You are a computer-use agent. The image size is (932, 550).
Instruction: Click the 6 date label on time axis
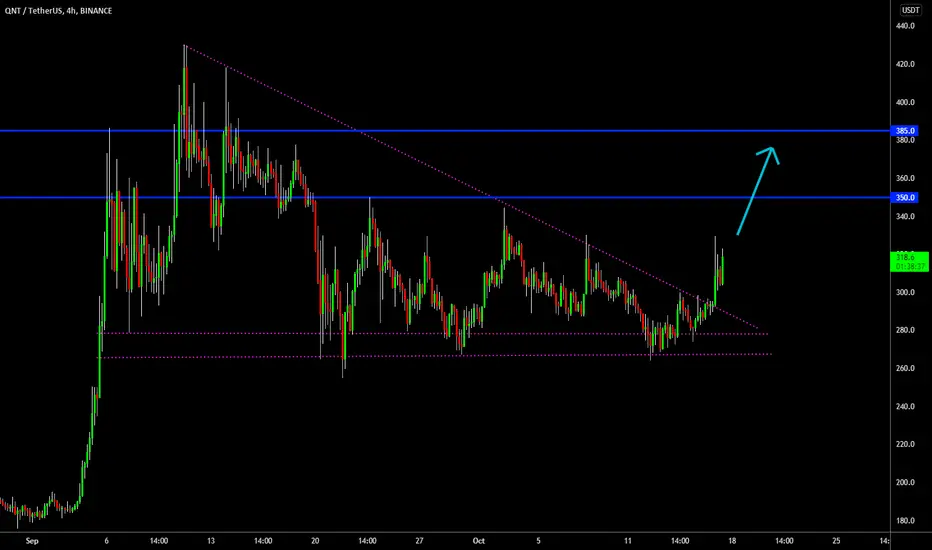point(106,541)
